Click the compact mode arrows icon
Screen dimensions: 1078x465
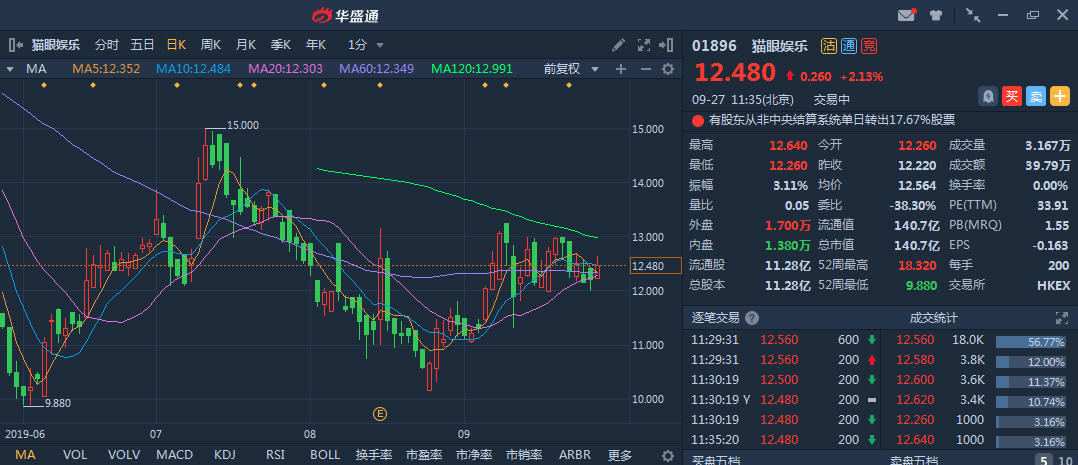973,14
